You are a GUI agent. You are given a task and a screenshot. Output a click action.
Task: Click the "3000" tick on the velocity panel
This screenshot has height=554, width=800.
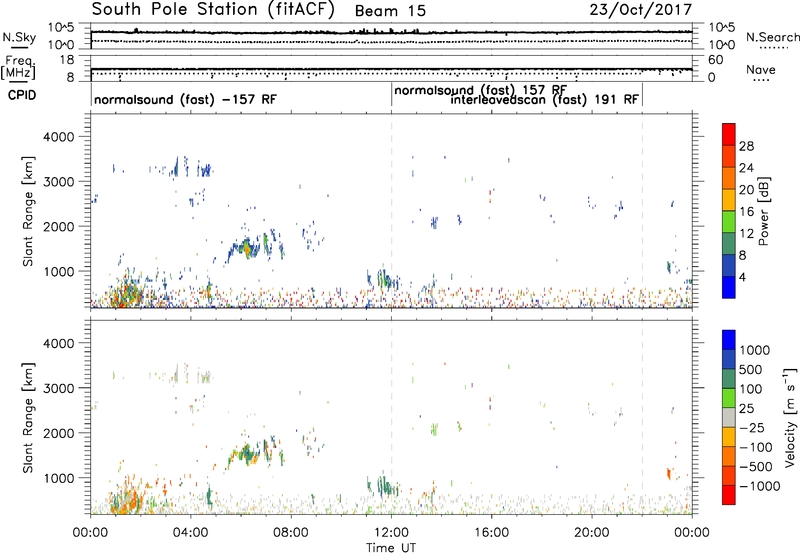coord(58,388)
